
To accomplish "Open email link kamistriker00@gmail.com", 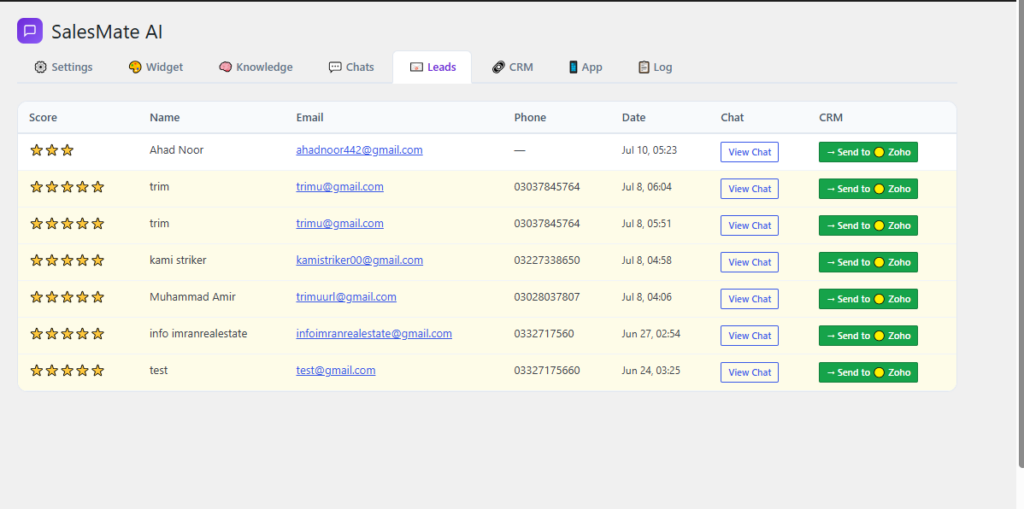I will [x=359, y=260].
